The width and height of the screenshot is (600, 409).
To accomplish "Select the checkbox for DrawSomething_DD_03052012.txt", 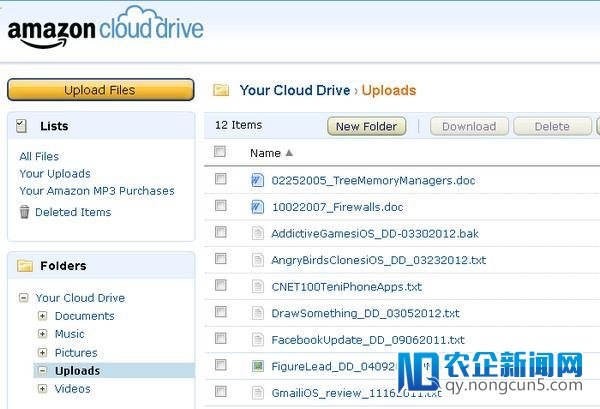I will coord(221,312).
